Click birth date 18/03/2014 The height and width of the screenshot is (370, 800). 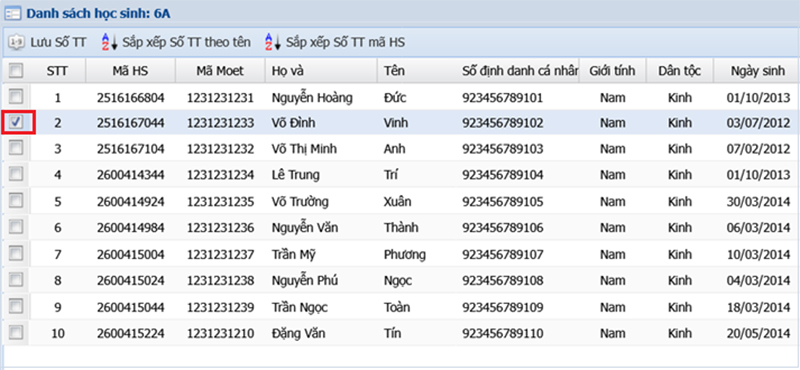[x=758, y=307]
